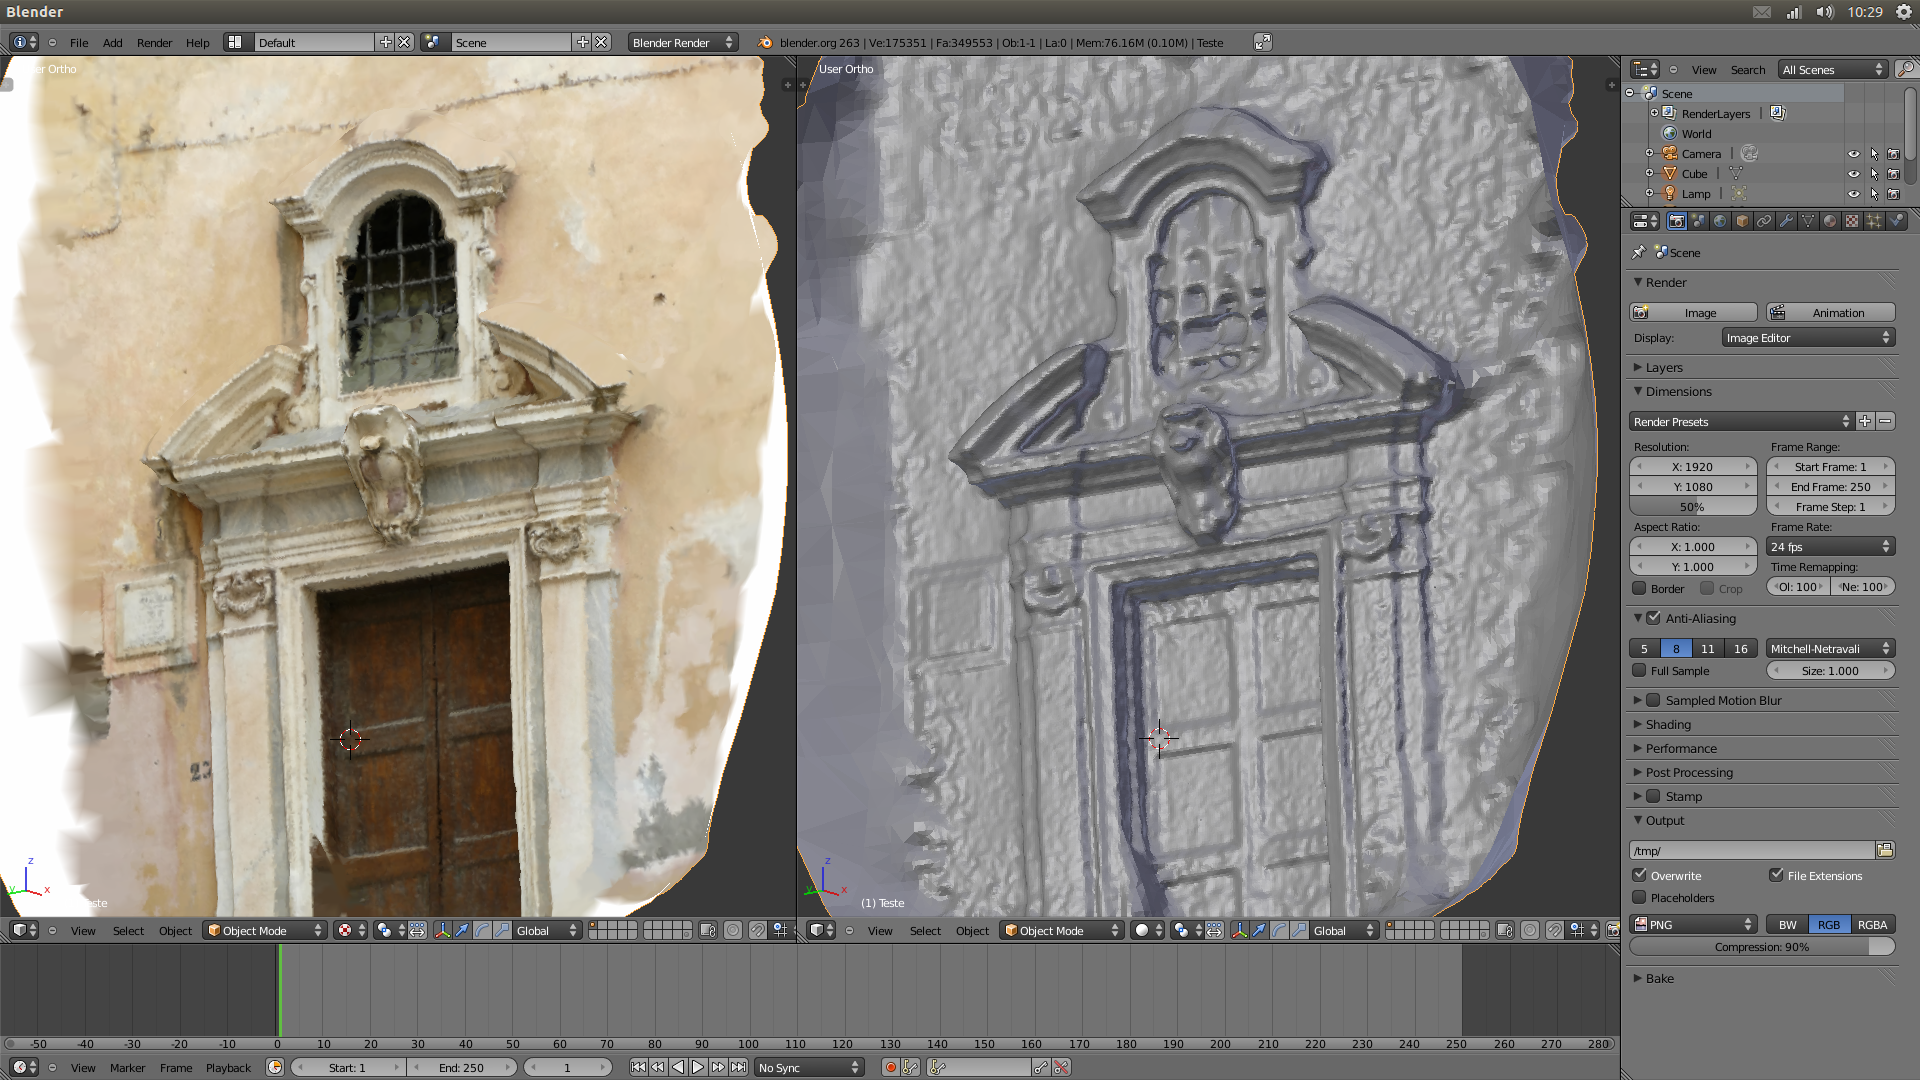This screenshot has width=1920, height=1080.
Task: Open the Object Constraints chain tab
Action: (1764, 221)
